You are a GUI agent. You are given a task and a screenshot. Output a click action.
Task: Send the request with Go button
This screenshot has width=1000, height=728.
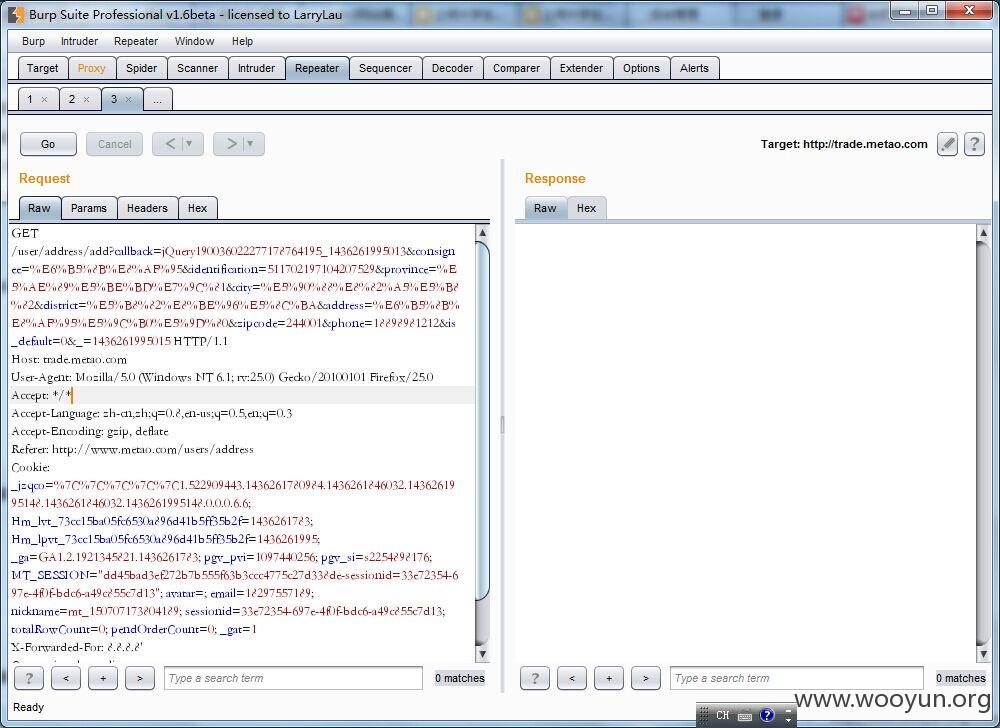click(x=48, y=144)
